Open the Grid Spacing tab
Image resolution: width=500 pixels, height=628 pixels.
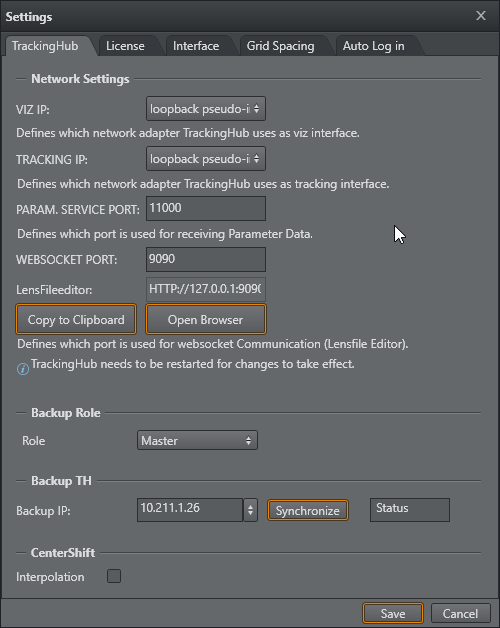click(280, 46)
